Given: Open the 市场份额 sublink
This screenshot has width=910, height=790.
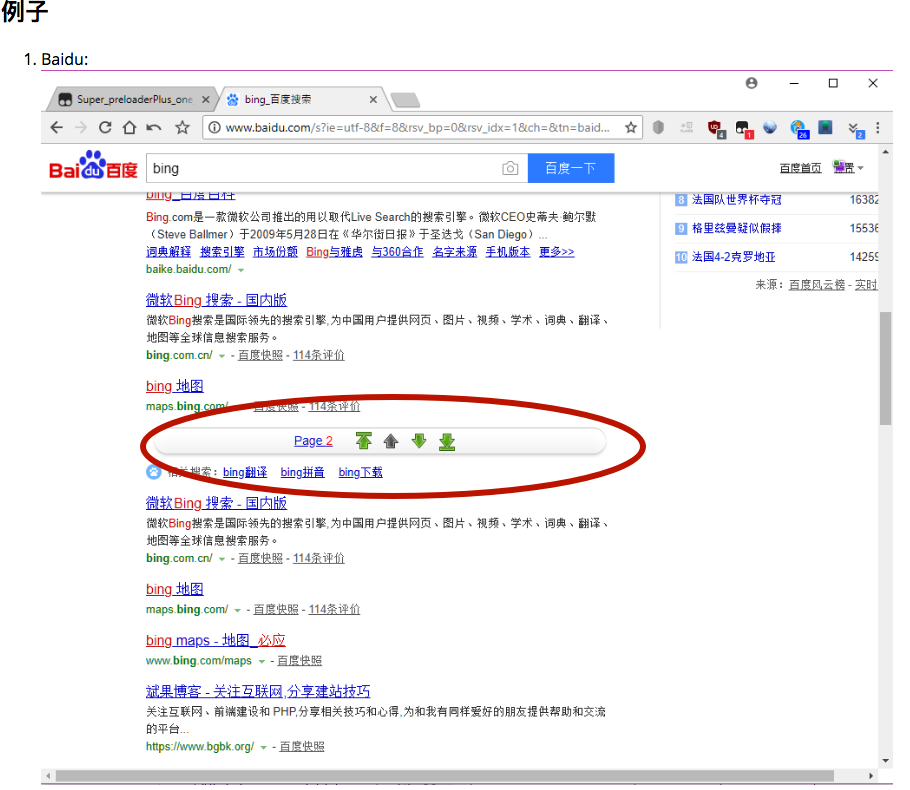Looking at the screenshot, I should [x=275, y=251].
